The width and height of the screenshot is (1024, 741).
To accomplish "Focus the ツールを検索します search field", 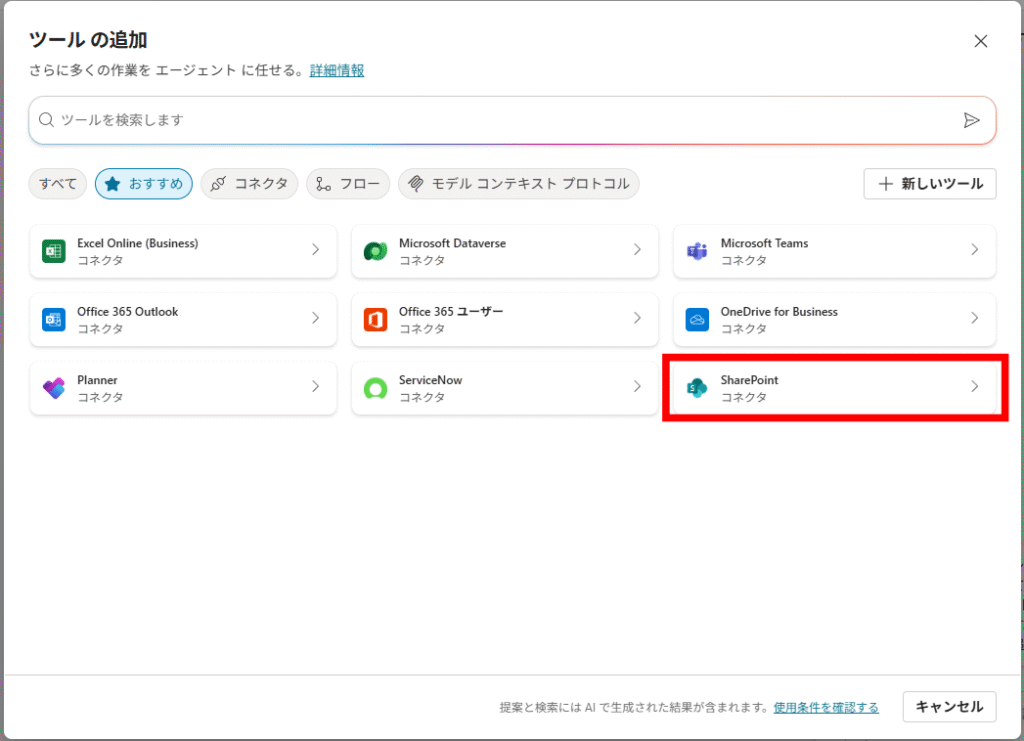I will [x=512, y=120].
